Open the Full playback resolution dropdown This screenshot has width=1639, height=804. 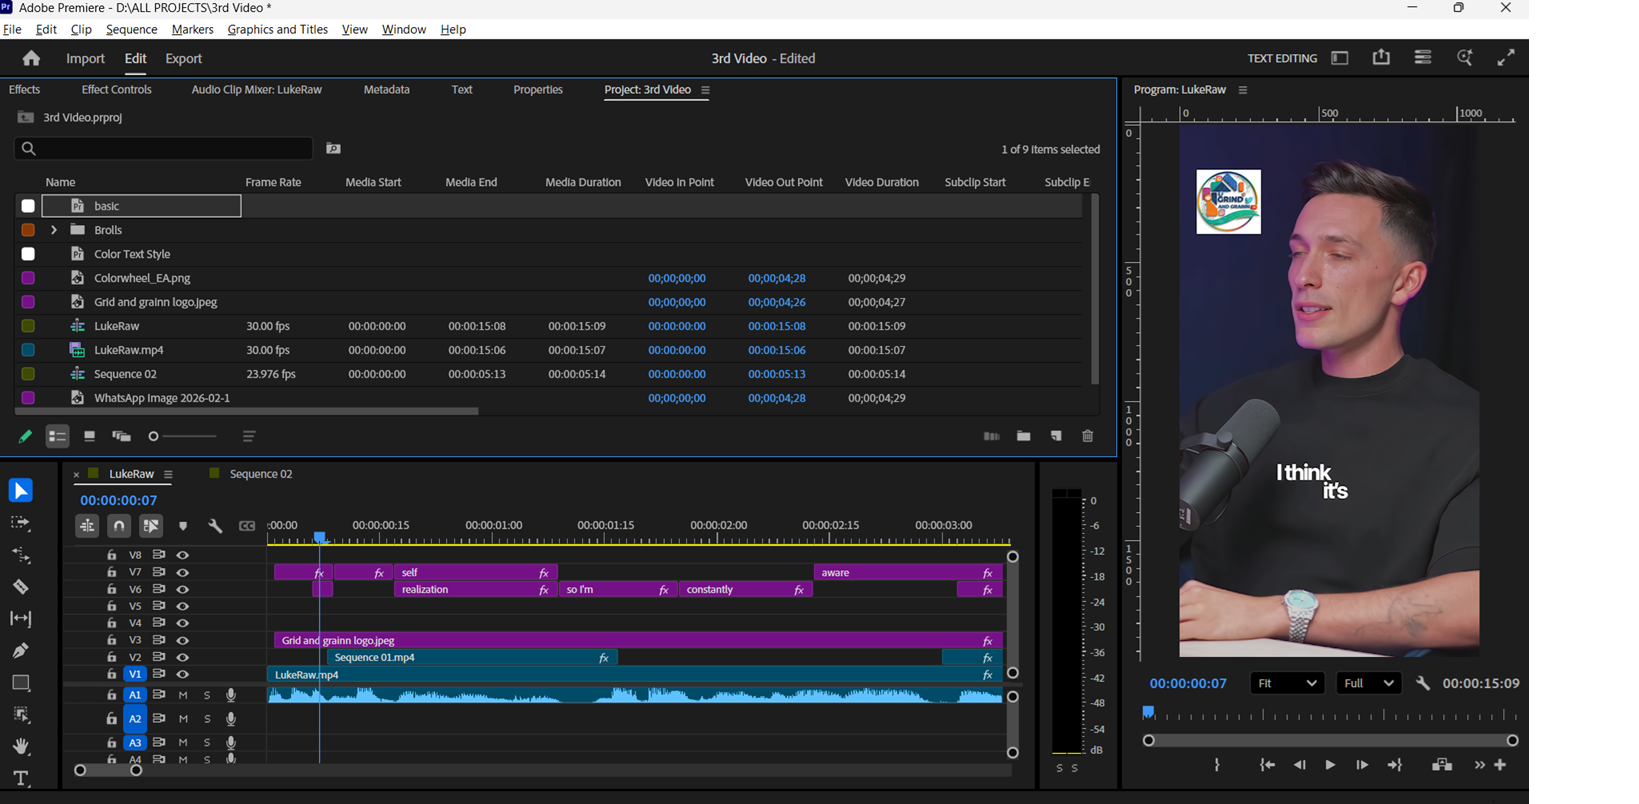pyautogui.click(x=1368, y=683)
